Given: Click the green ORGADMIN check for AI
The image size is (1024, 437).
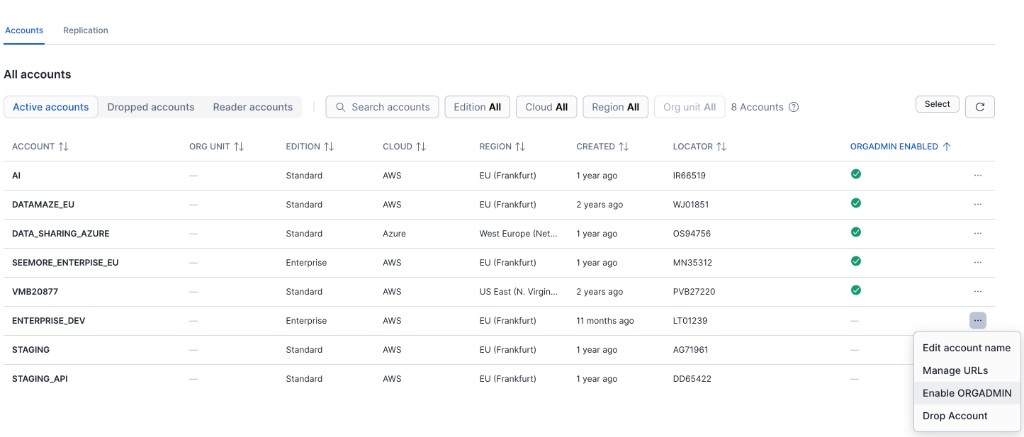Looking at the screenshot, I should tap(856, 174).
